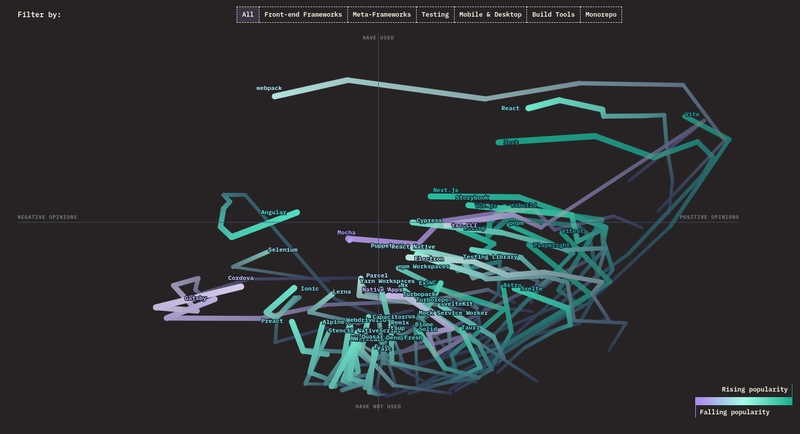Click the Vite label
The height and width of the screenshot is (434, 800).
click(692, 114)
